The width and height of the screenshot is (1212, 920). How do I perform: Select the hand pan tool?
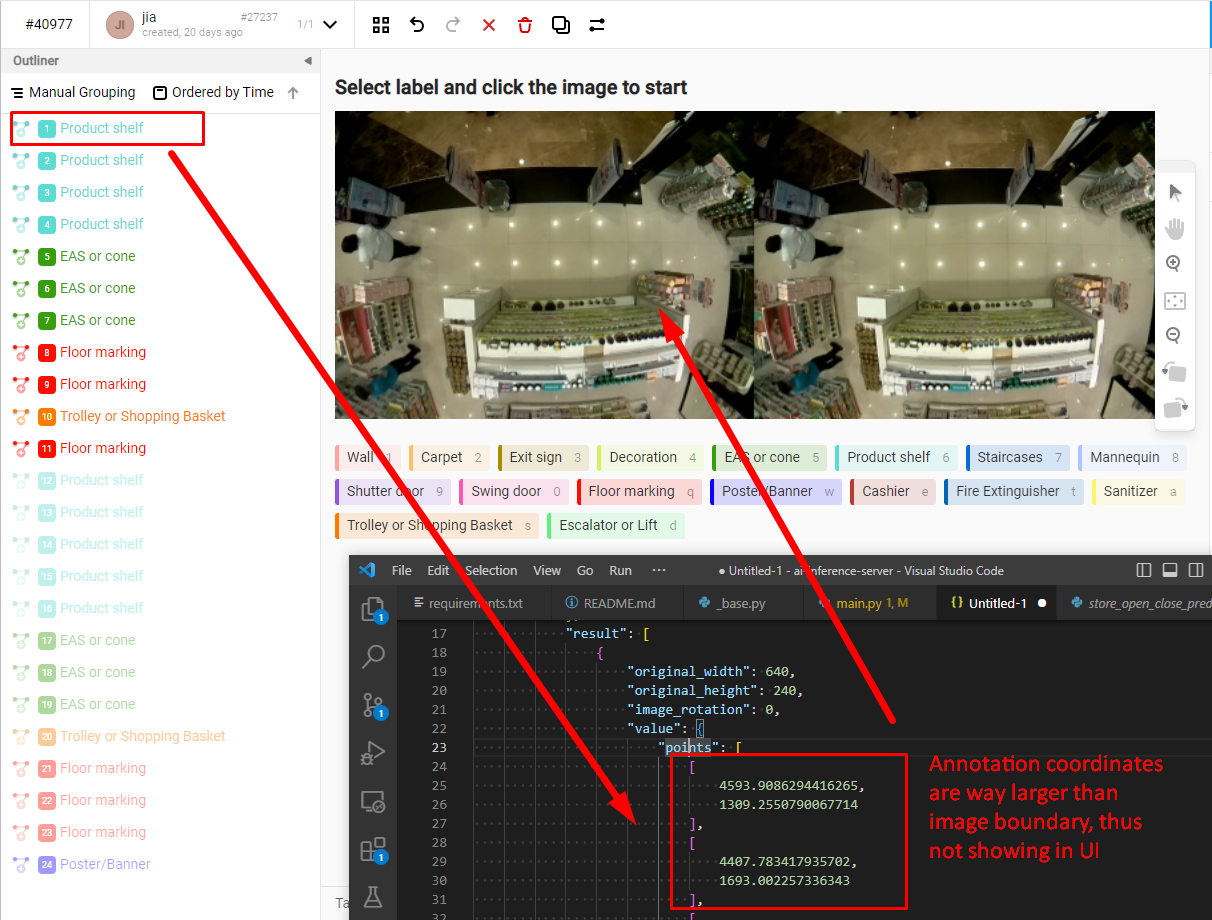pos(1175,229)
